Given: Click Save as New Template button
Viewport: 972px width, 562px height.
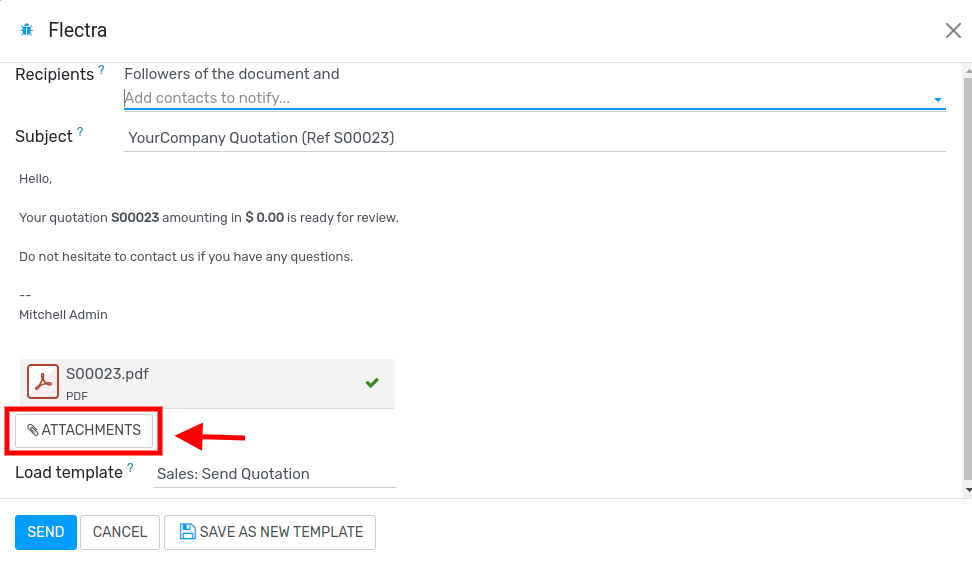Looking at the screenshot, I should [x=270, y=532].
